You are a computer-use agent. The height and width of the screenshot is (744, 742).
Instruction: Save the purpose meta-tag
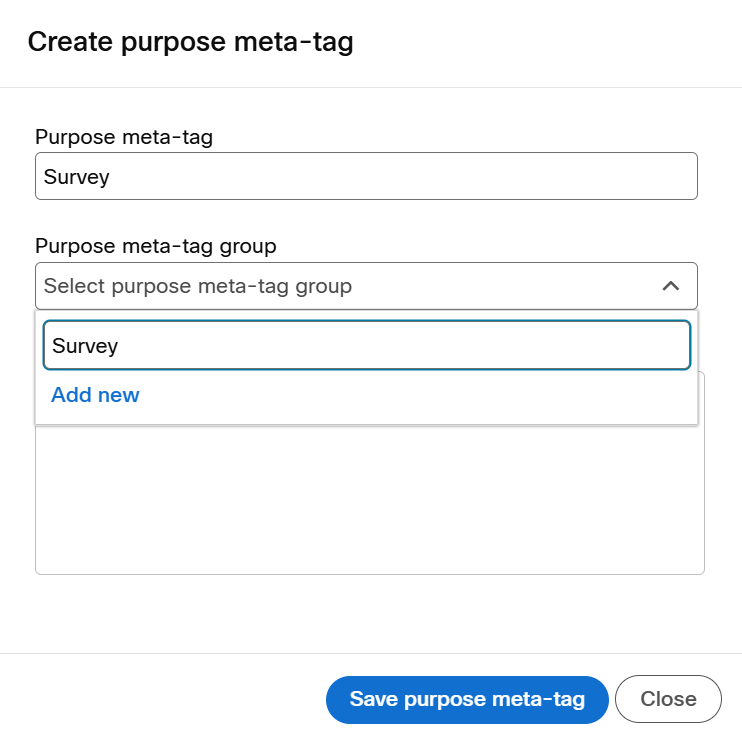(x=467, y=699)
